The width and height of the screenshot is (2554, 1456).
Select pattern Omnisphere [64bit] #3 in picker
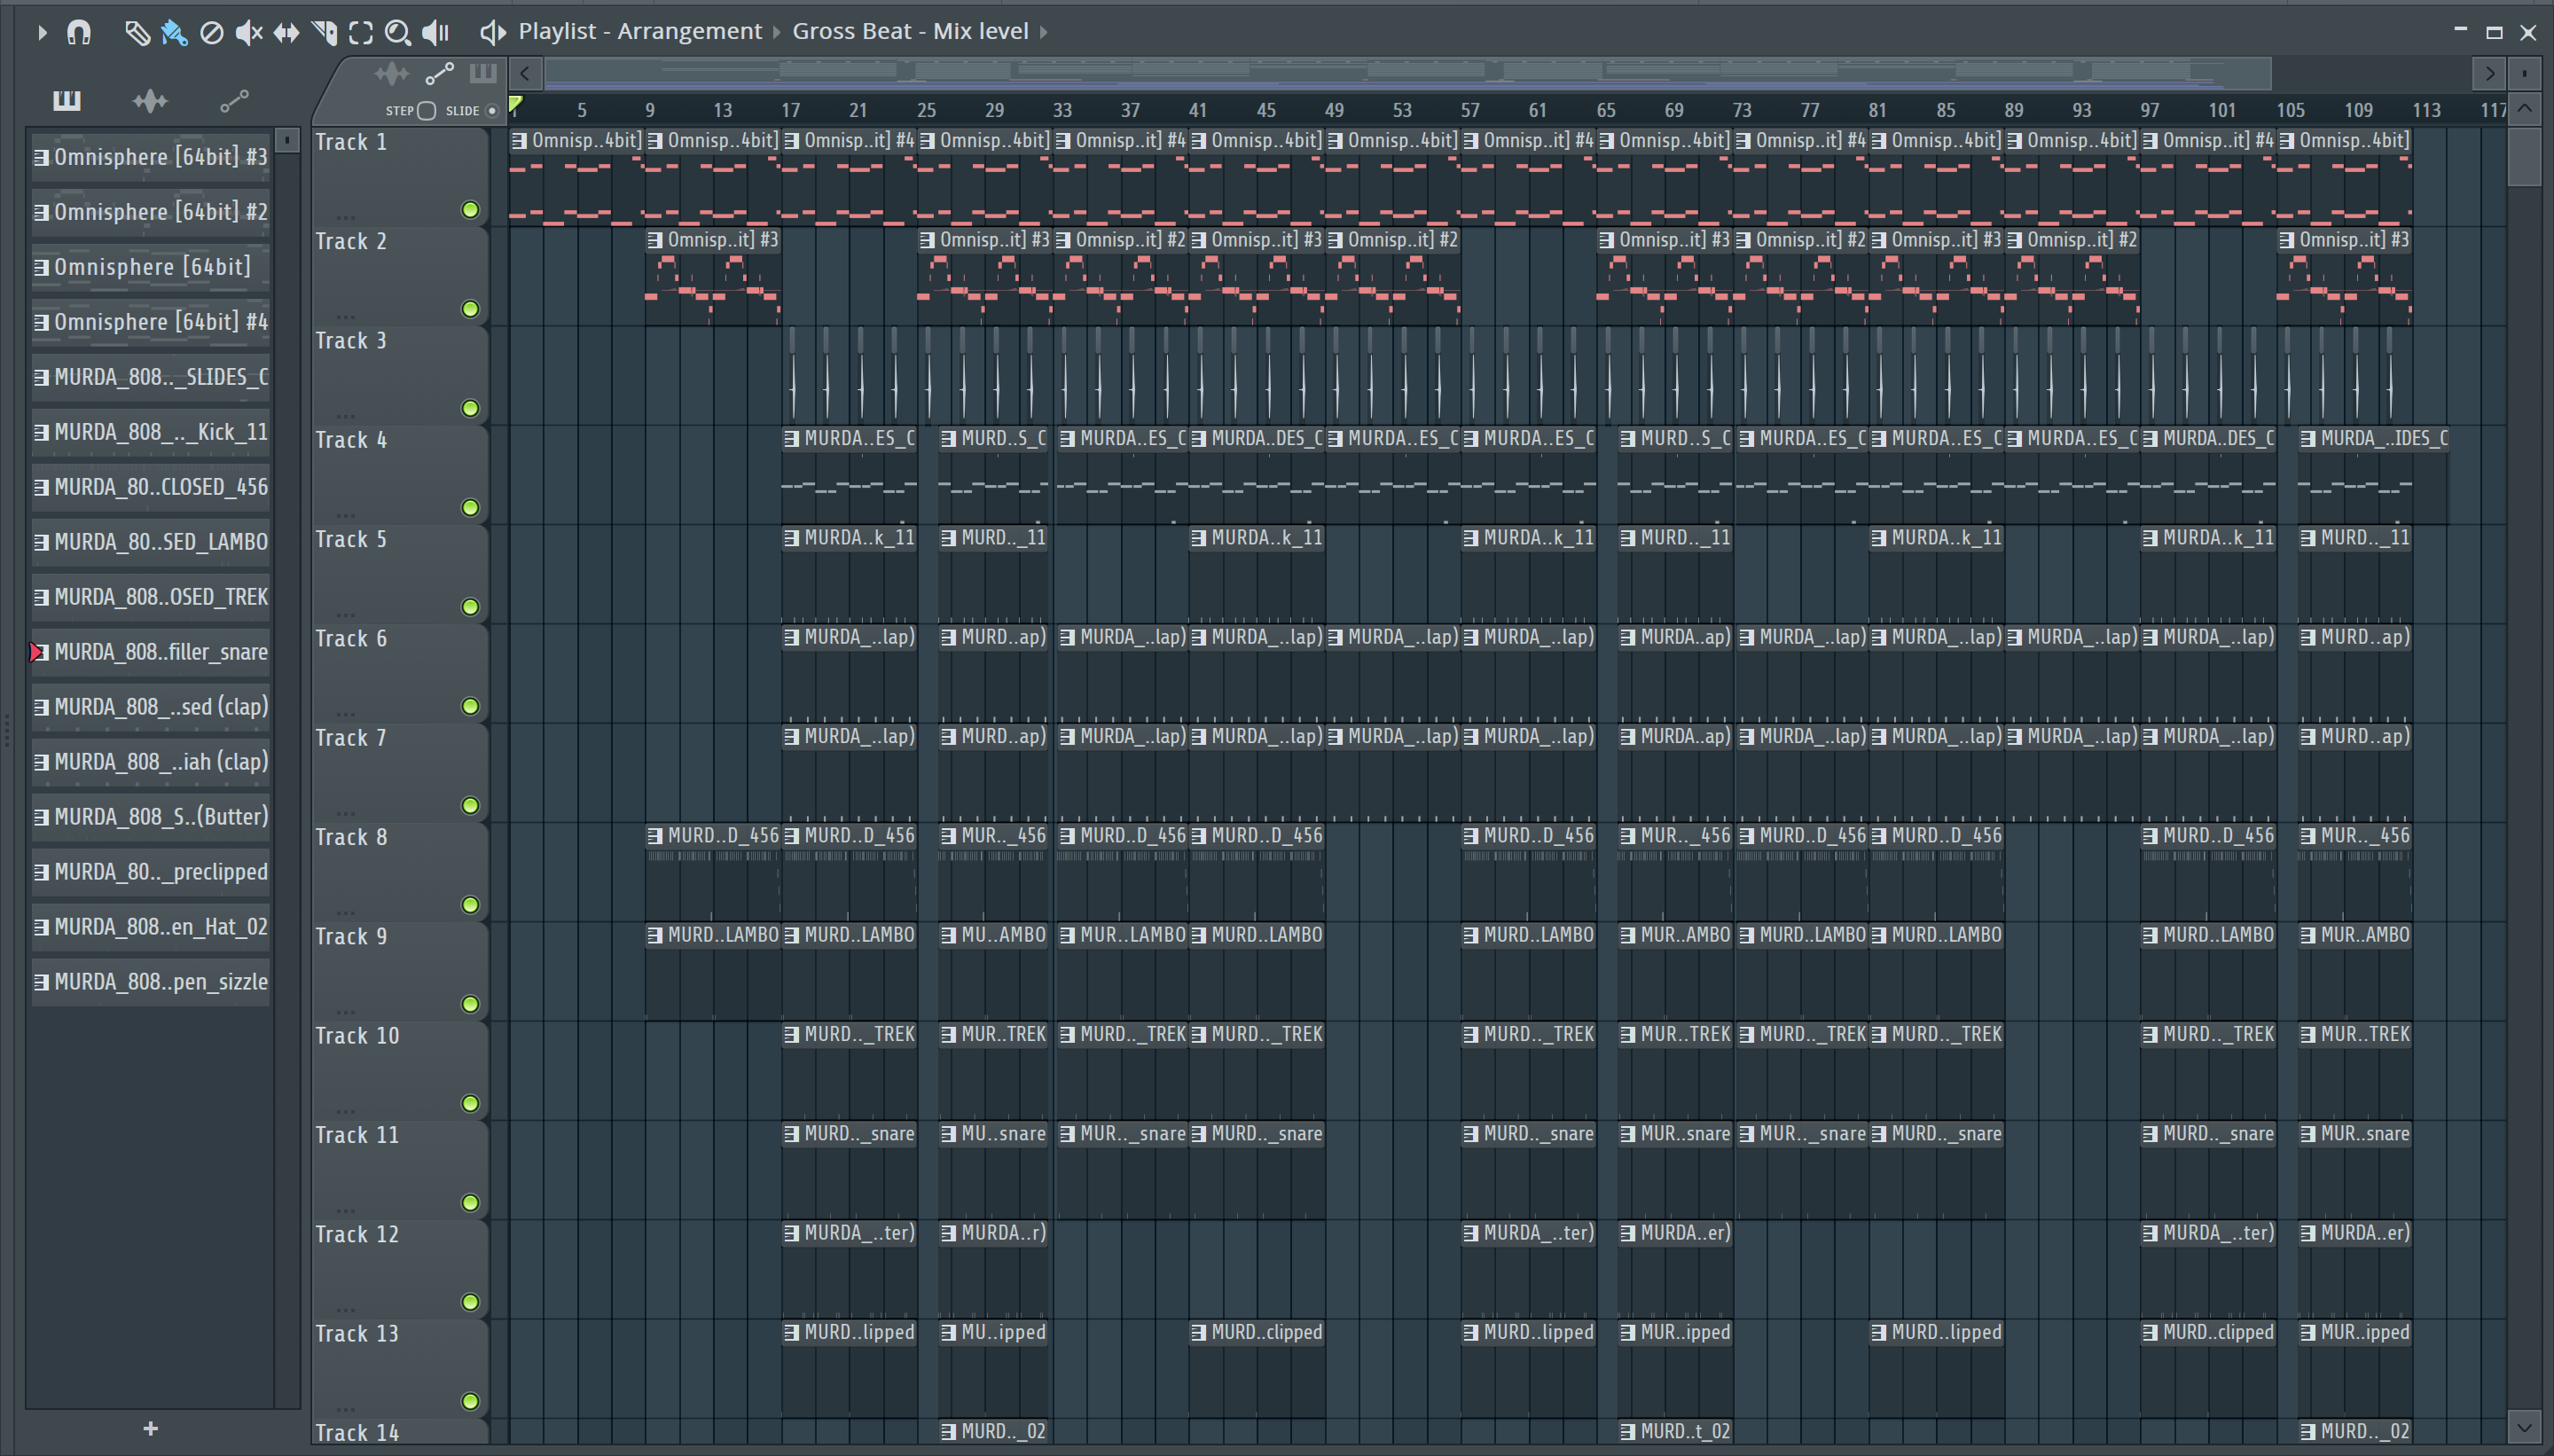click(x=150, y=157)
